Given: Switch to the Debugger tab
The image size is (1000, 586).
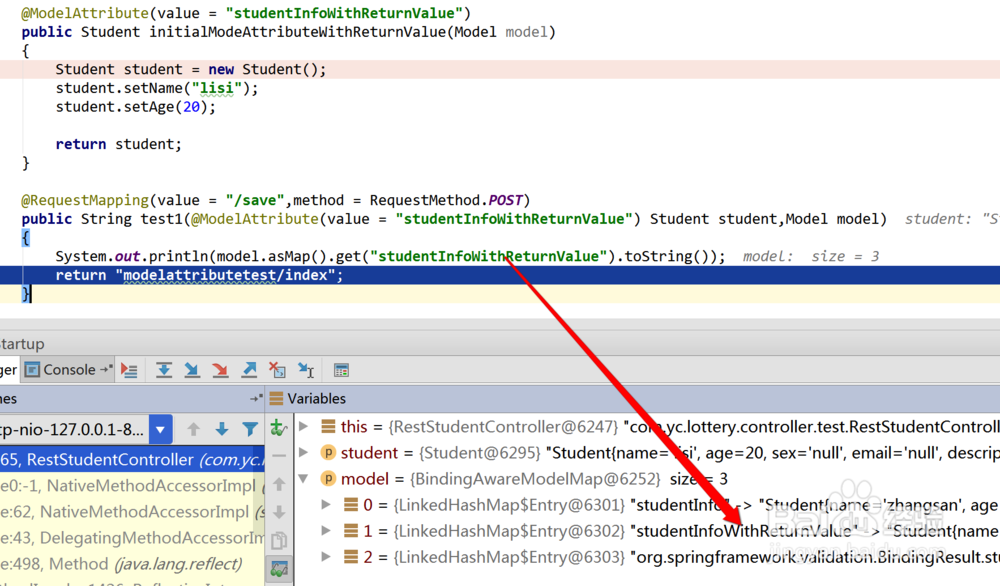Looking at the screenshot, I should [x=9, y=370].
